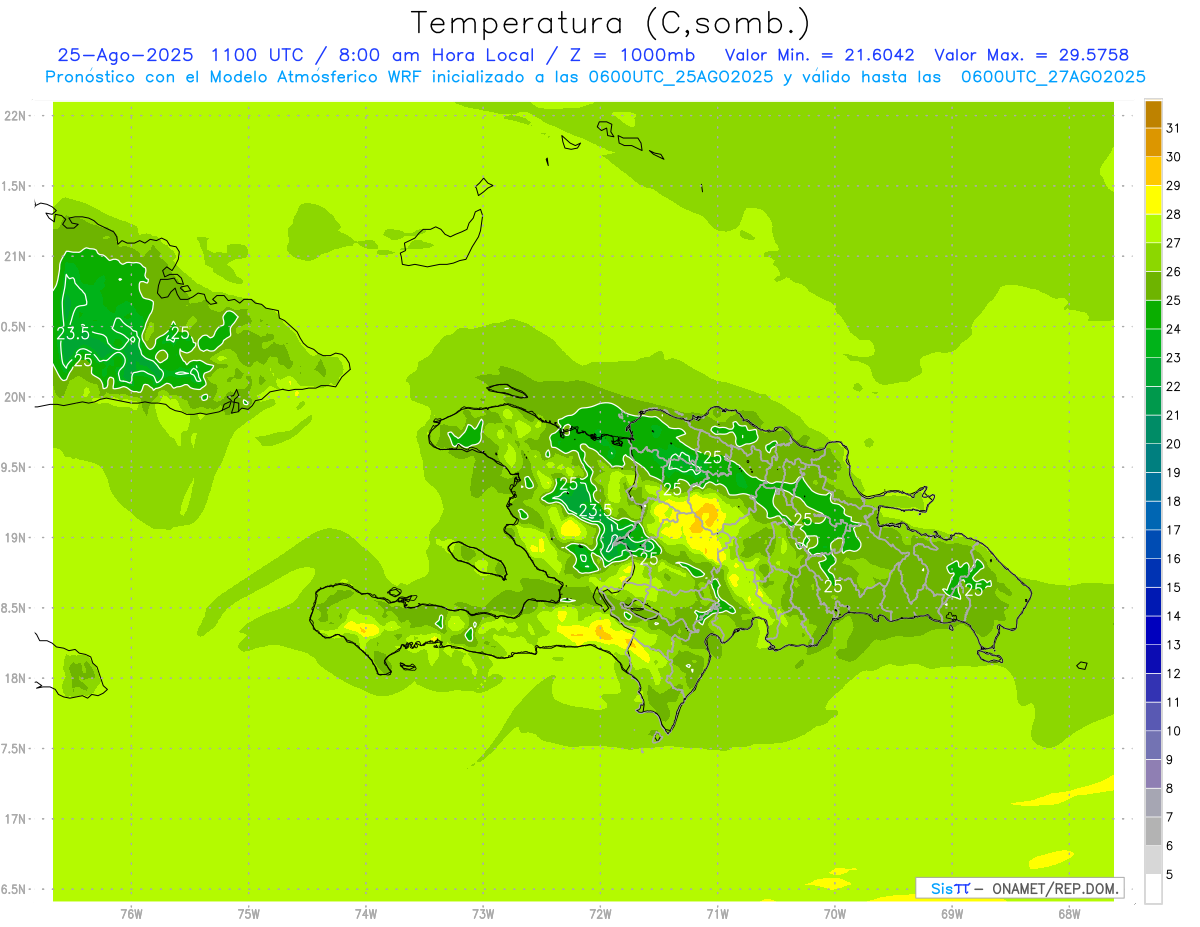
Task: Pick the teal legend swatch between 19 and 20
Action: tap(1153, 458)
